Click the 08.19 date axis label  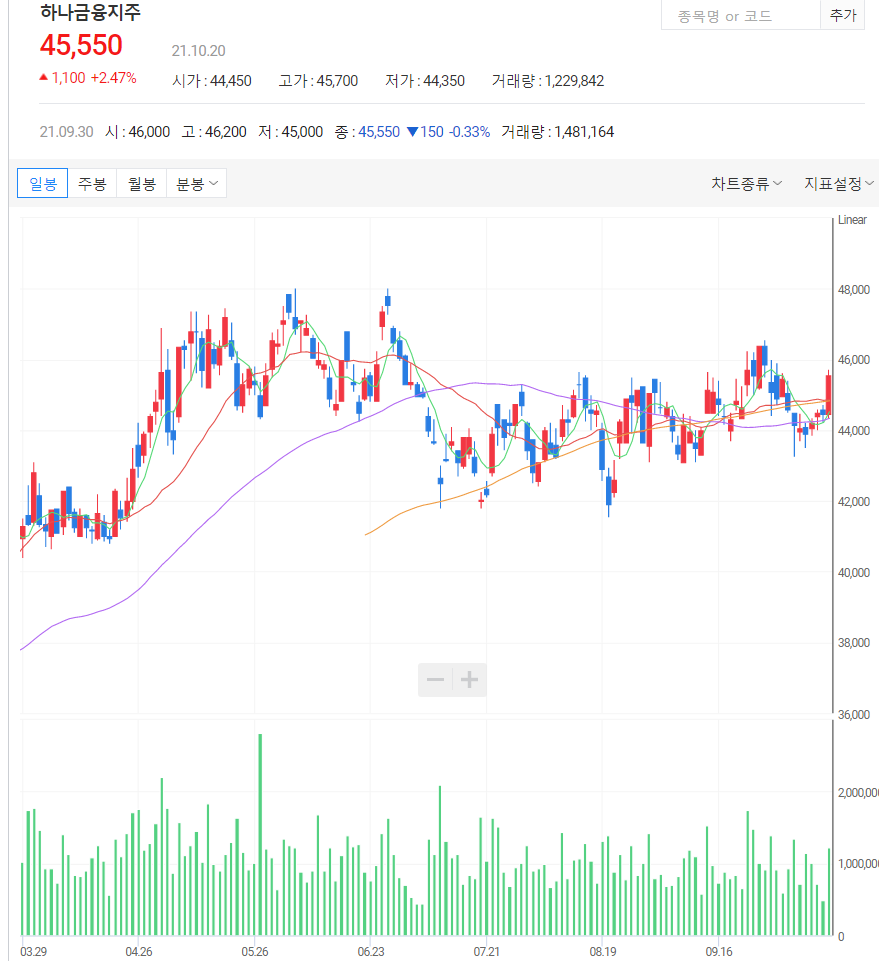[603, 951]
